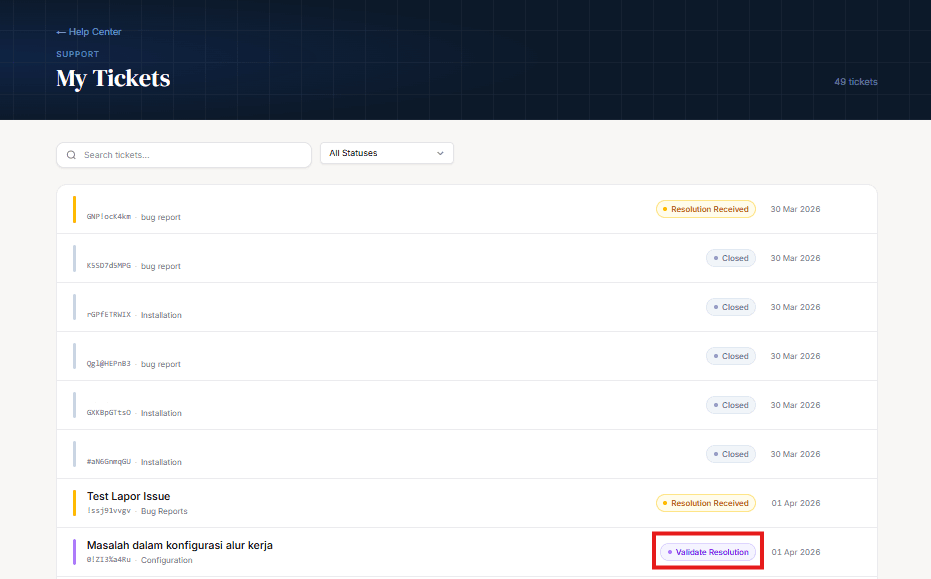Image resolution: width=931 pixels, height=579 pixels.
Task: Click the 49 tickets count label
Action: point(855,82)
